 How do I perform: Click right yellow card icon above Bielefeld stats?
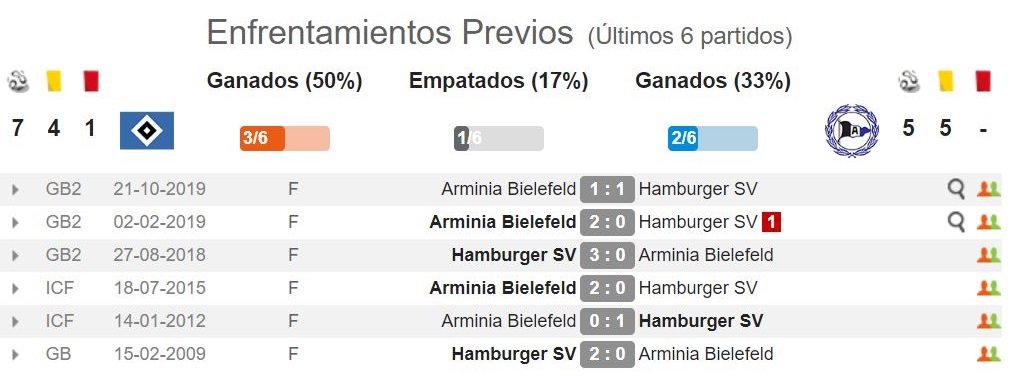pyautogui.click(x=946, y=81)
